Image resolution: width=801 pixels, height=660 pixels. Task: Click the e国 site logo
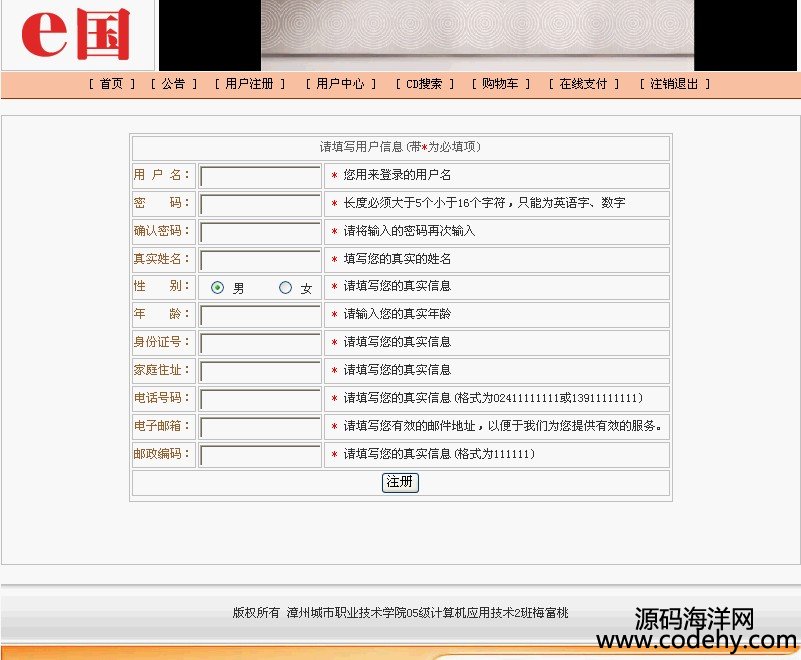(x=77, y=35)
